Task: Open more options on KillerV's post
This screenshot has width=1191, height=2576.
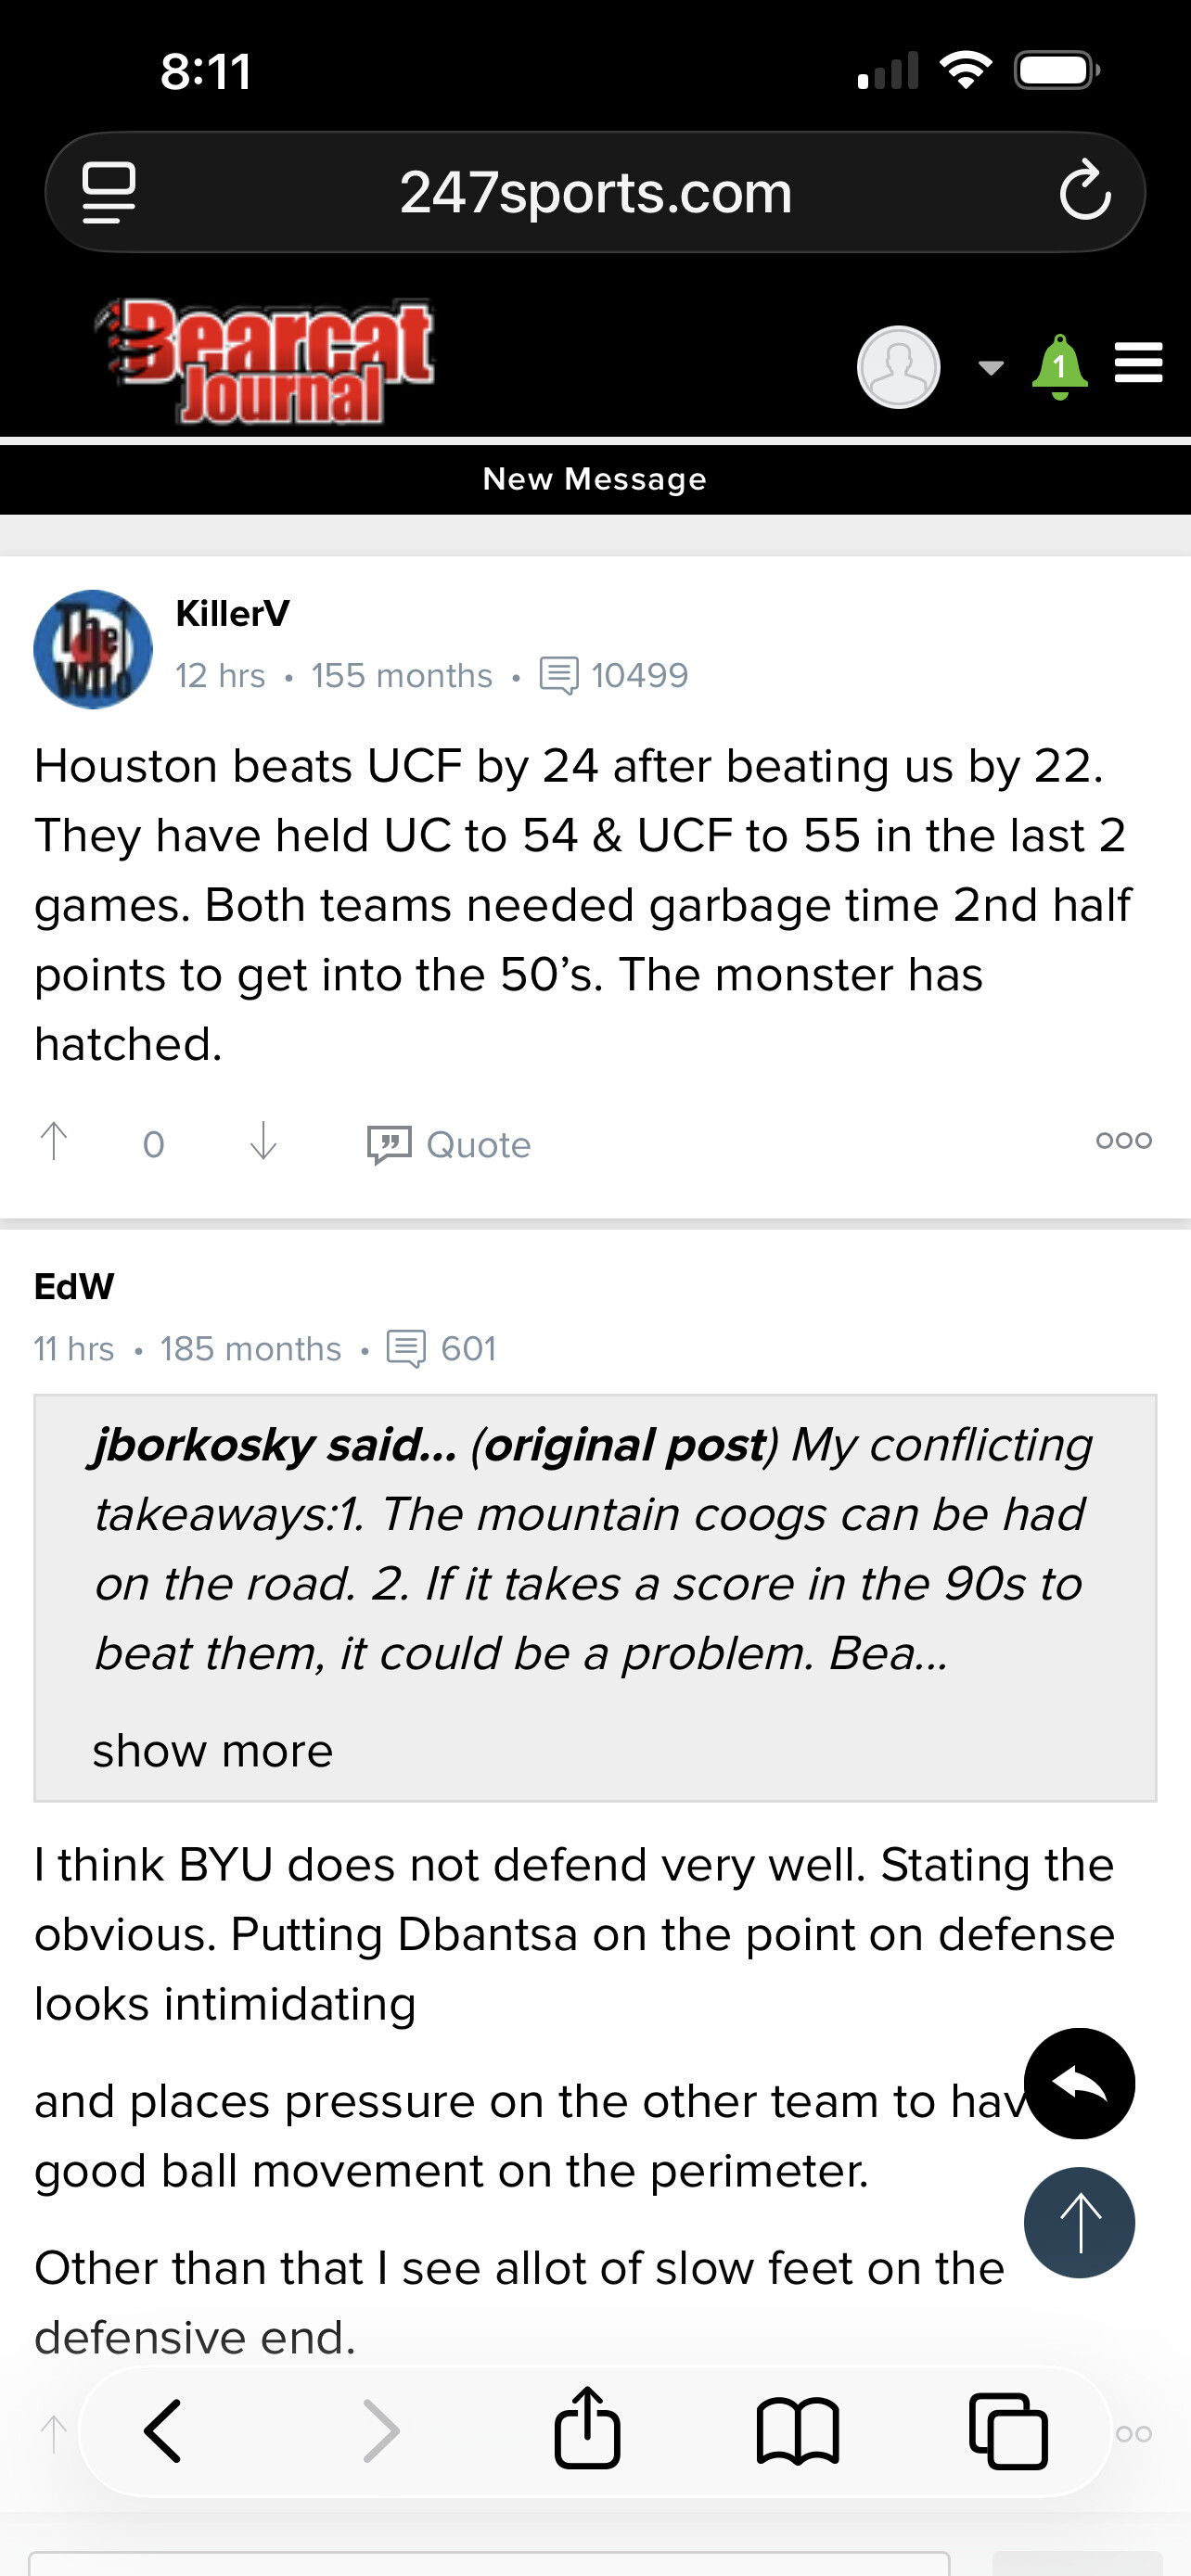Action: 1123,1141
